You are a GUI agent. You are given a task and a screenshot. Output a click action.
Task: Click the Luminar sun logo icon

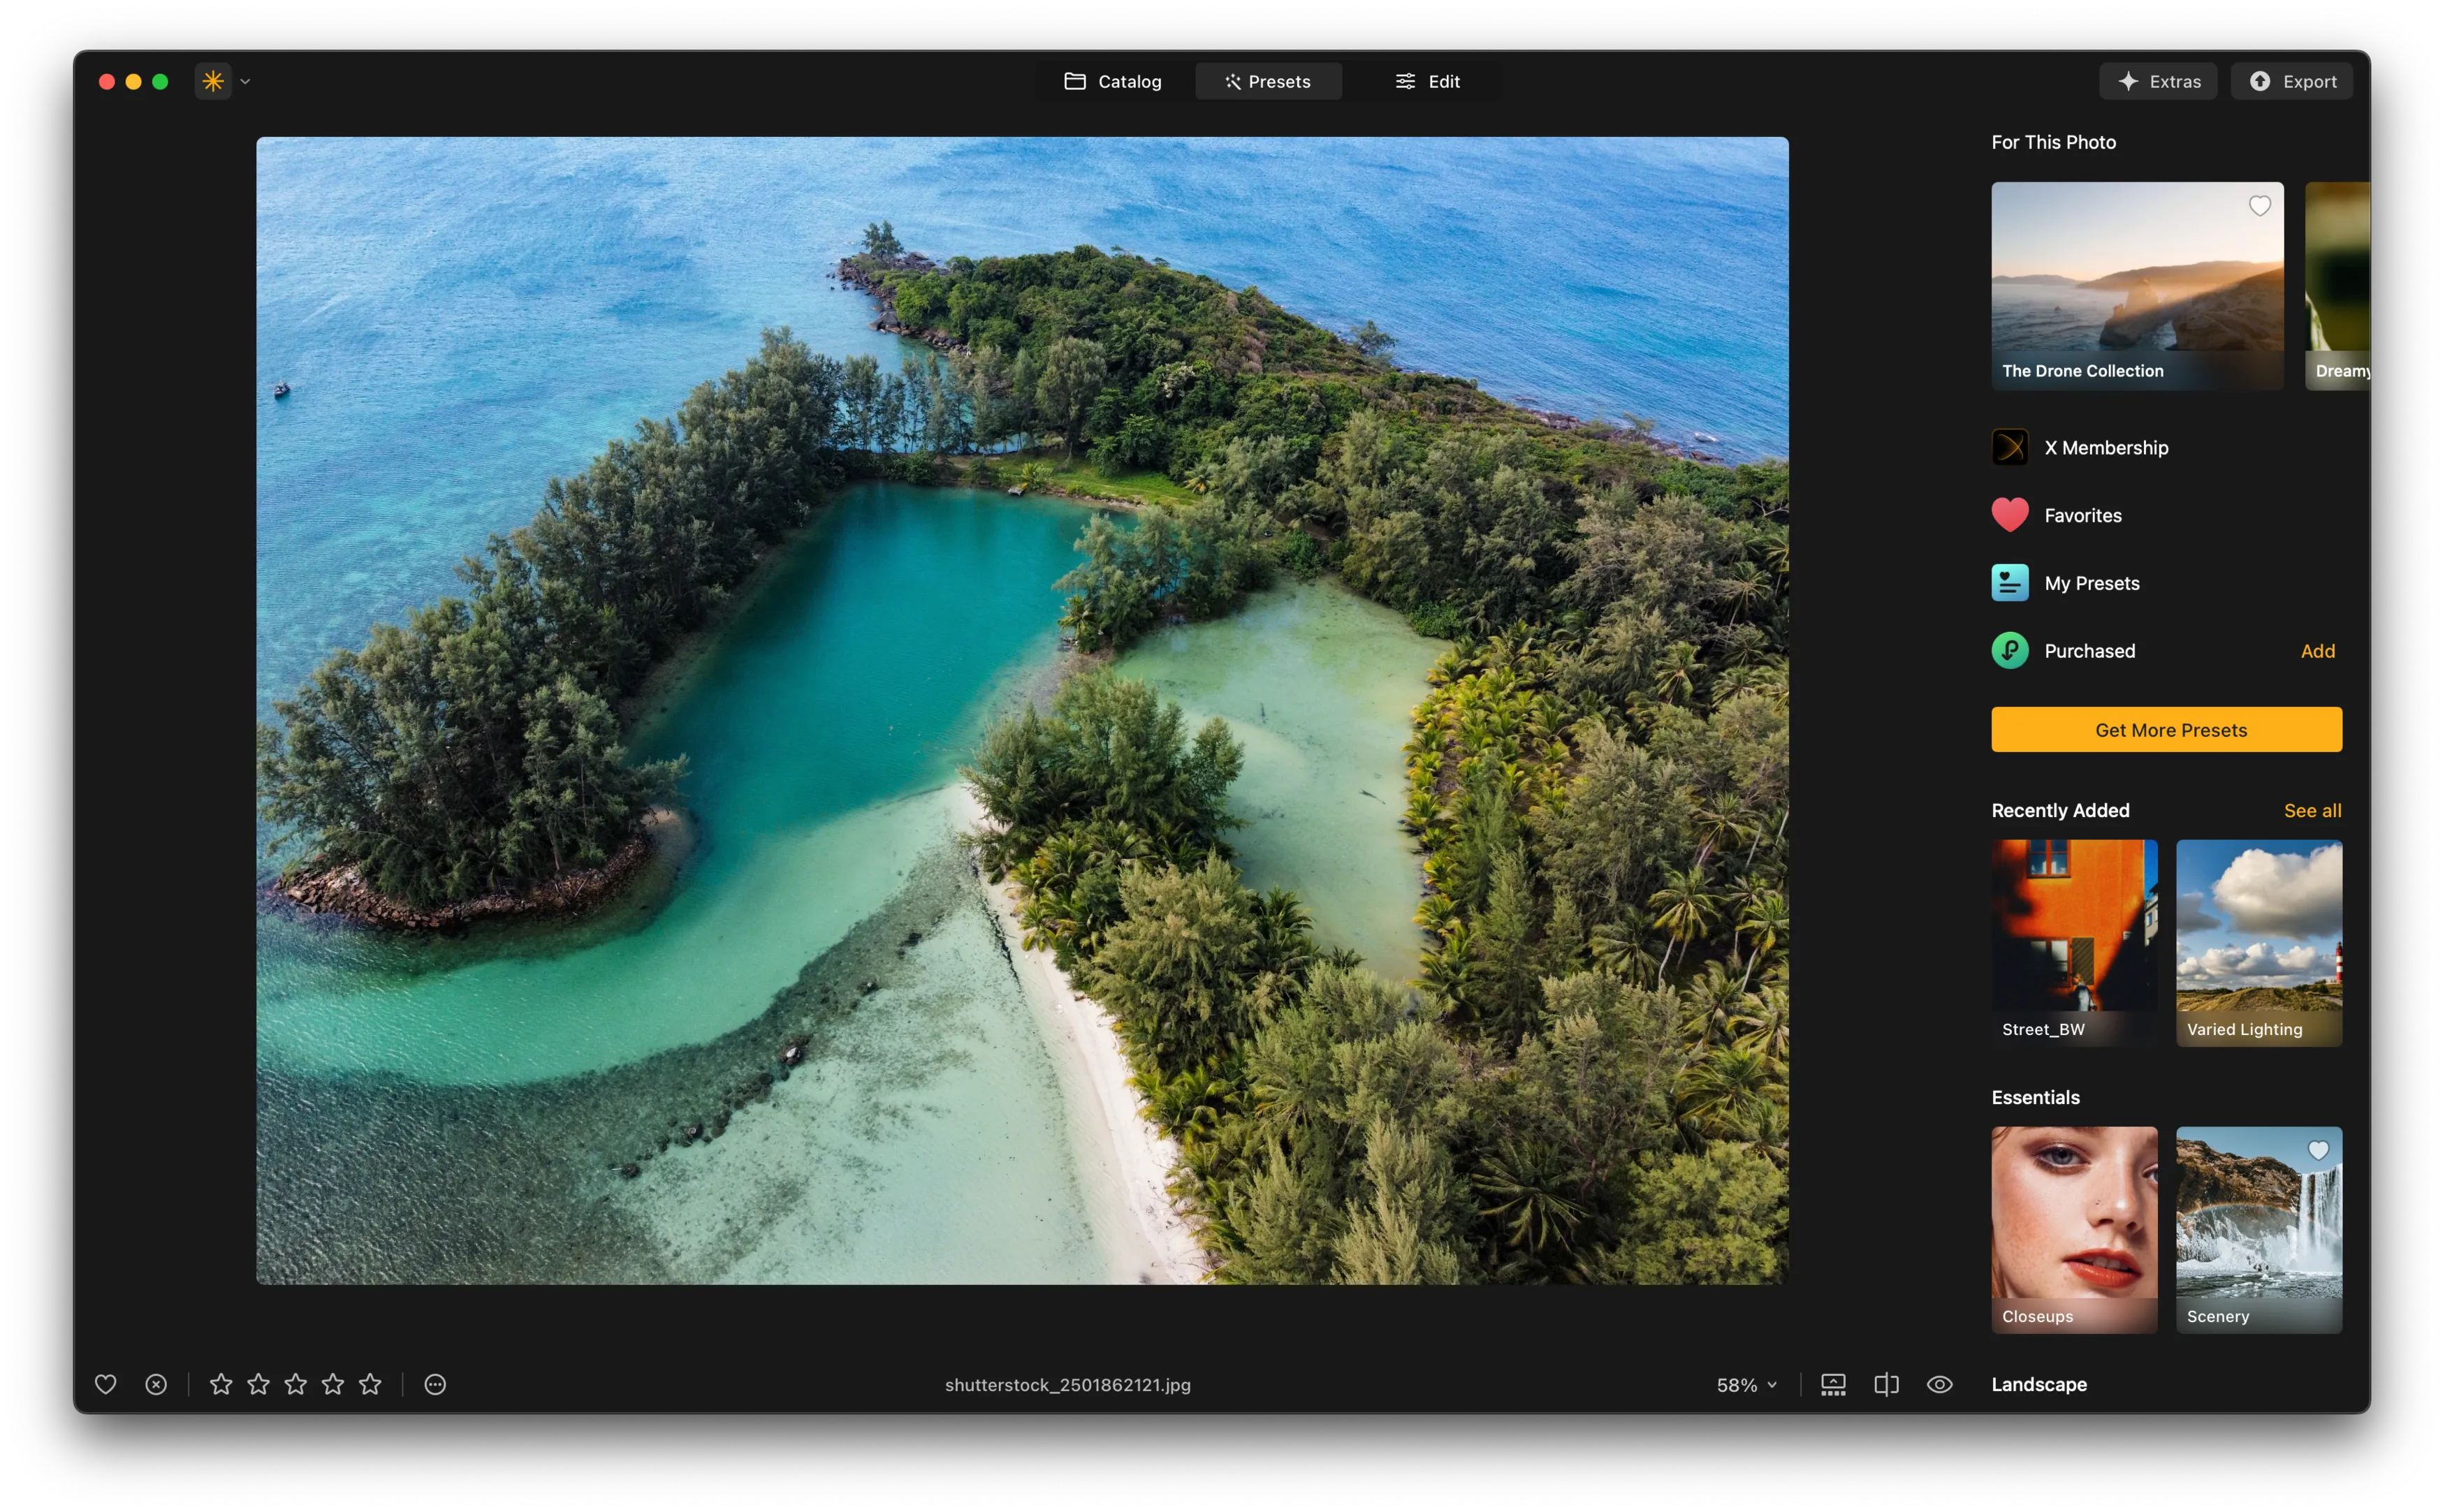click(x=213, y=81)
